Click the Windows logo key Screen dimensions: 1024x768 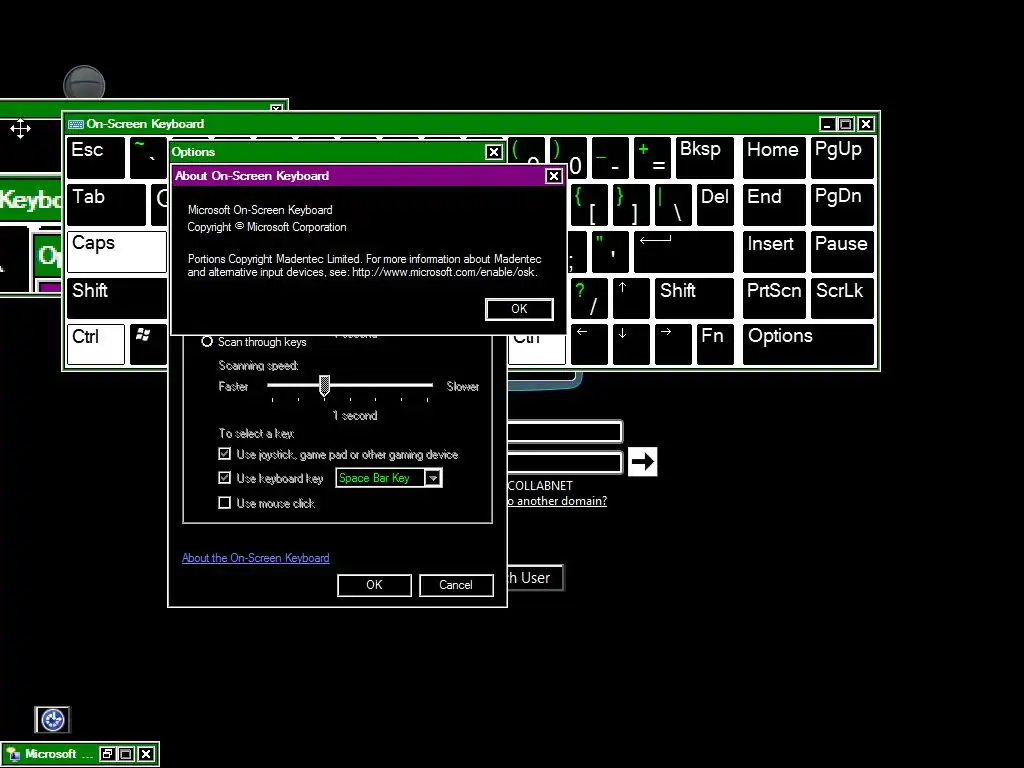tap(148, 344)
